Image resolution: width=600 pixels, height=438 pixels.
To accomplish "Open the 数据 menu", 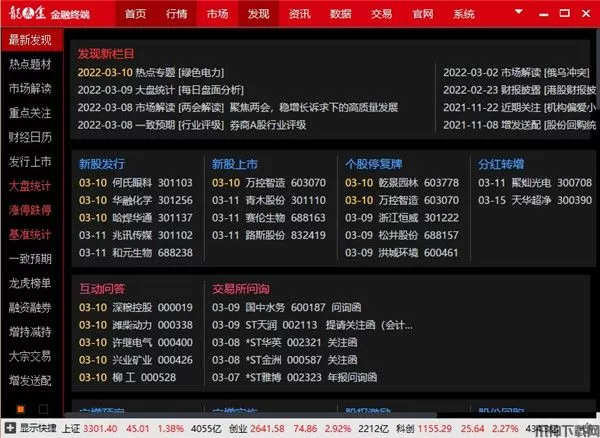I will pyautogui.click(x=340, y=14).
